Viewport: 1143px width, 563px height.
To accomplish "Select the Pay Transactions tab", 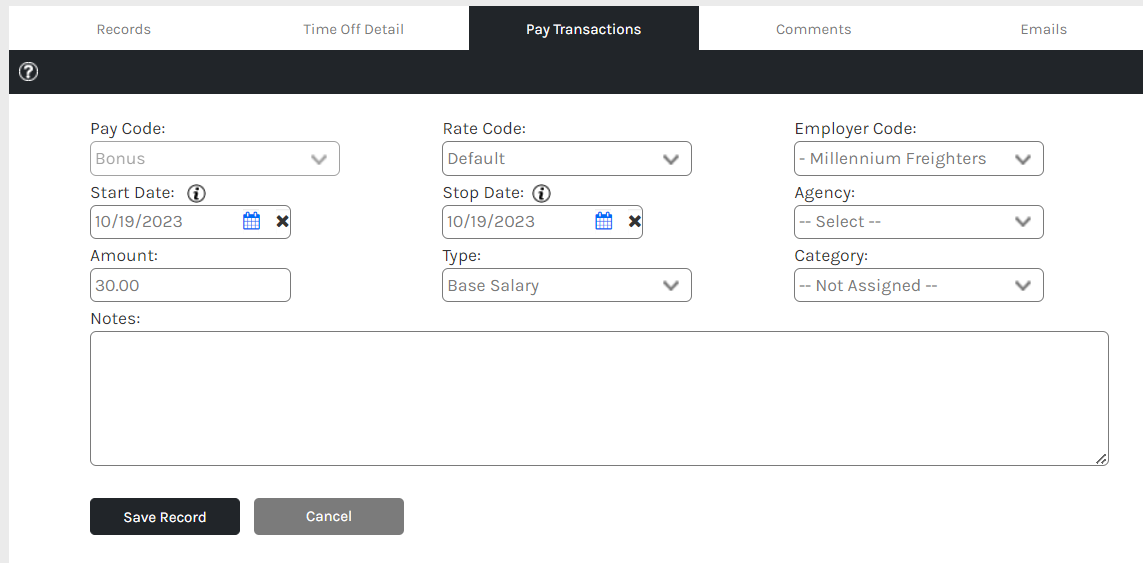I will click(x=584, y=29).
